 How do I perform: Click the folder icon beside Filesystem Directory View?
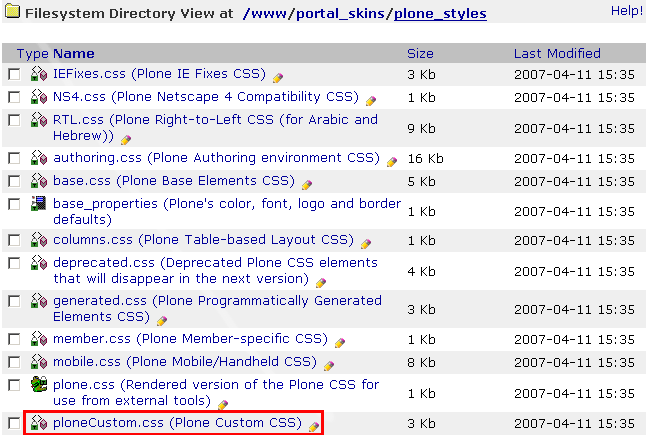click(12, 11)
